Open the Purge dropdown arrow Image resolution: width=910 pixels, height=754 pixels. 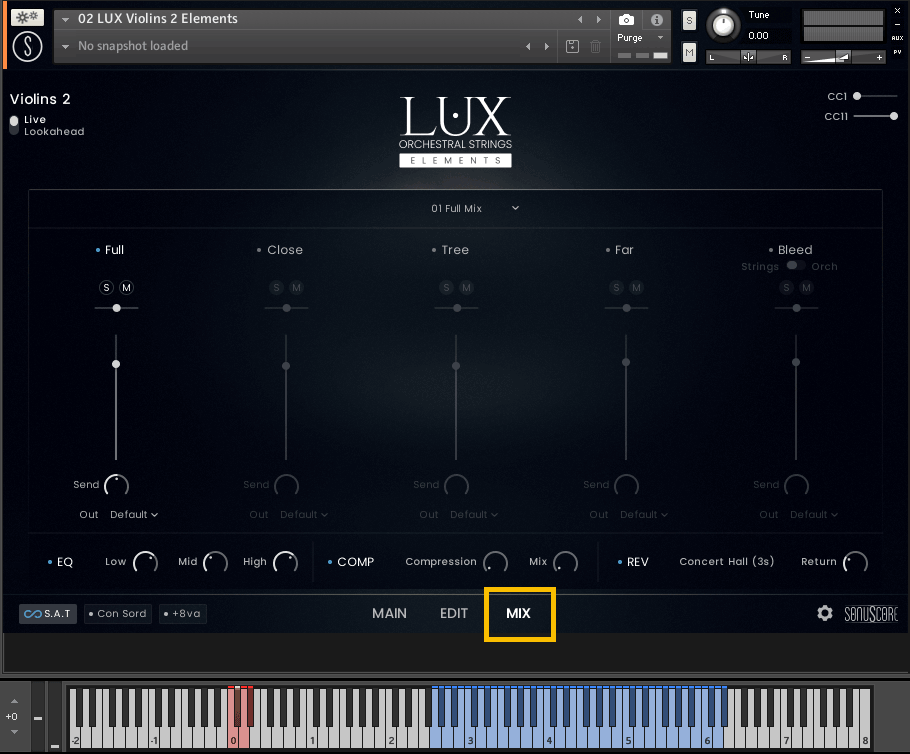(x=659, y=38)
